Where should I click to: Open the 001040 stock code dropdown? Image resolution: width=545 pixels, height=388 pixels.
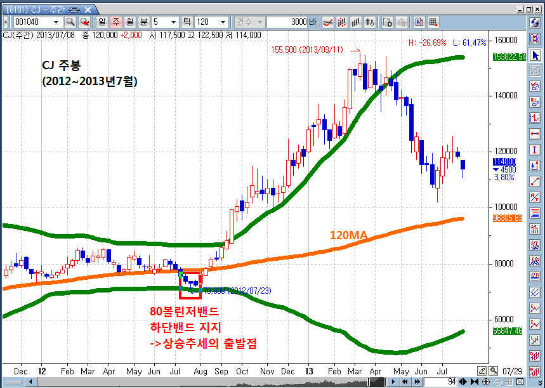pos(56,22)
